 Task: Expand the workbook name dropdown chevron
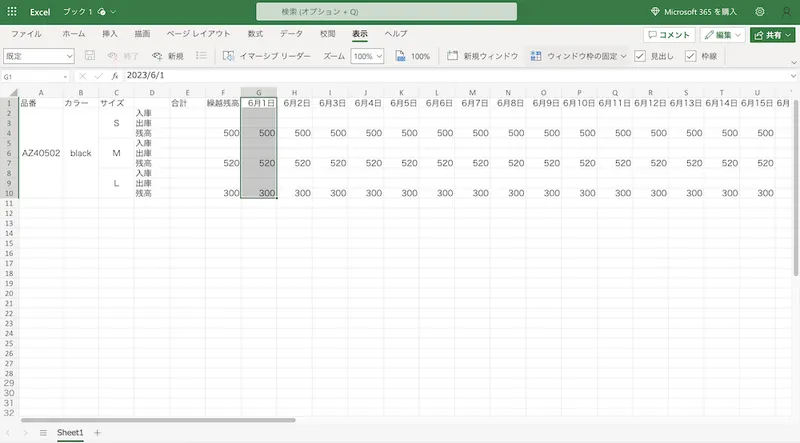point(113,11)
